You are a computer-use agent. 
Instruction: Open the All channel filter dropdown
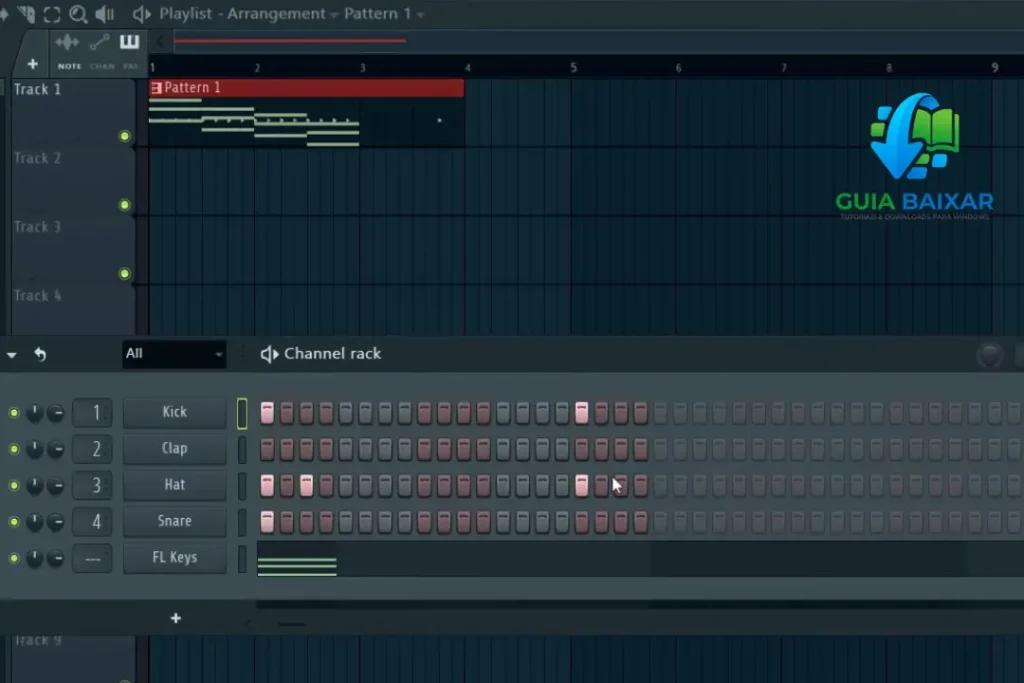pos(174,354)
